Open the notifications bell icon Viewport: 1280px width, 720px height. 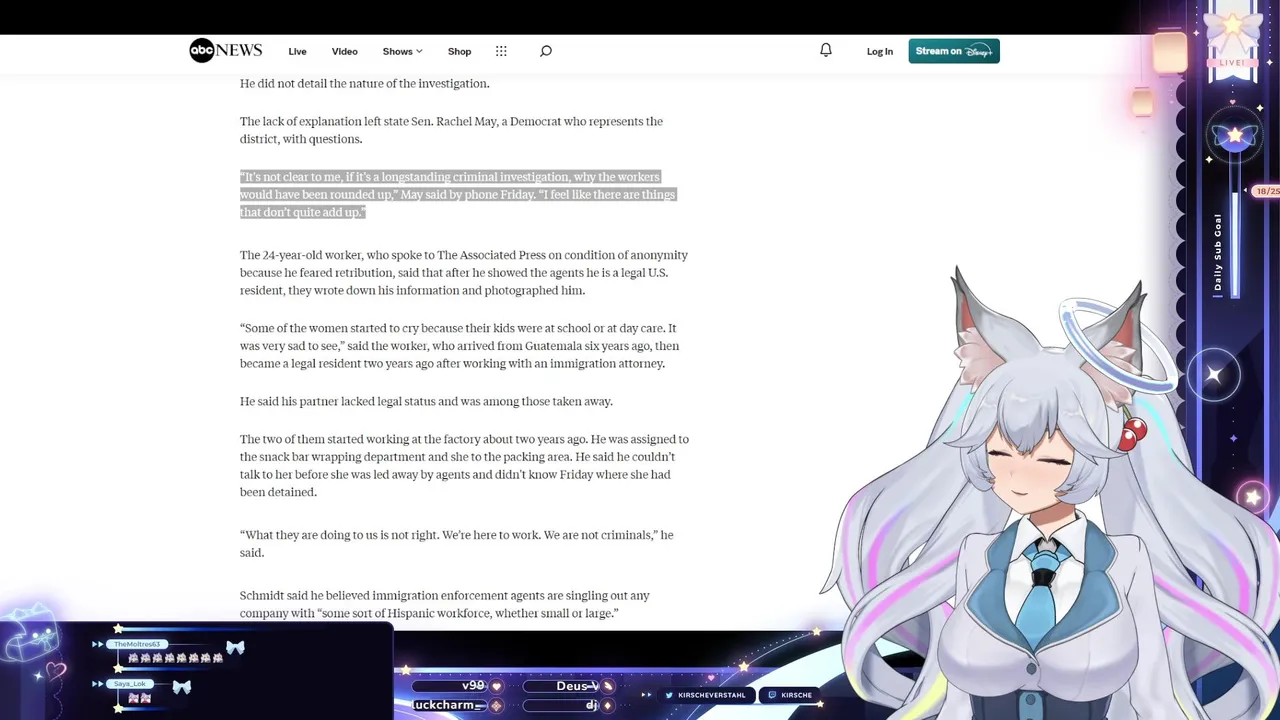[826, 50]
